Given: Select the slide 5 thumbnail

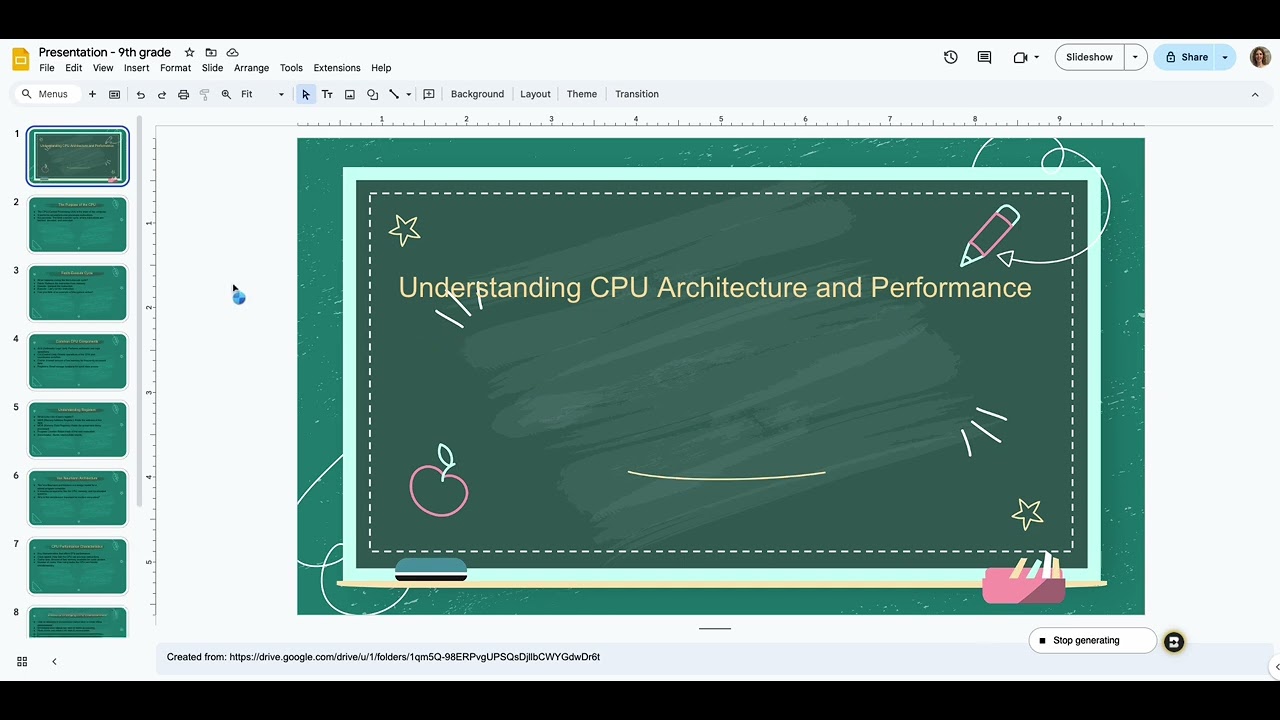Looking at the screenshot, I should click(78, 429).
